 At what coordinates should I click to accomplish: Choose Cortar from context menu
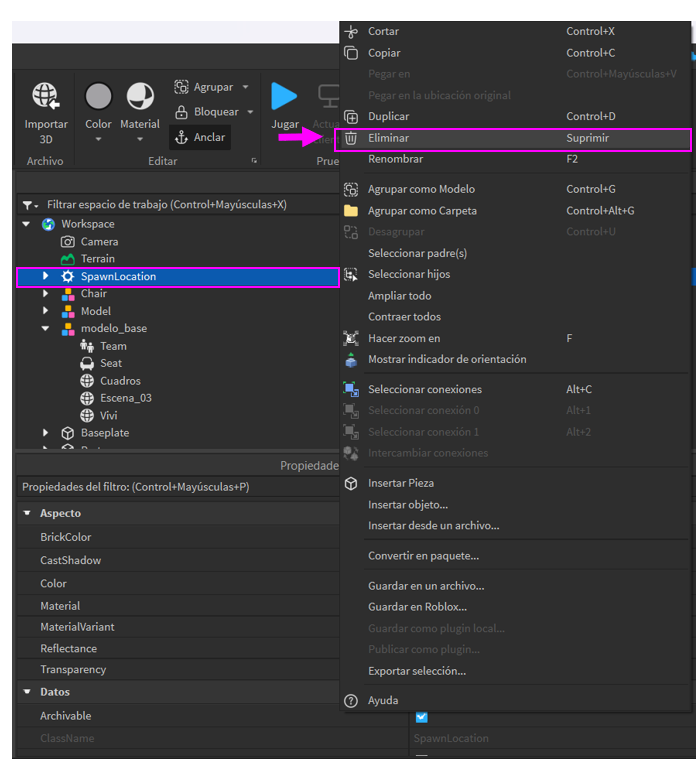click(515, 32)
